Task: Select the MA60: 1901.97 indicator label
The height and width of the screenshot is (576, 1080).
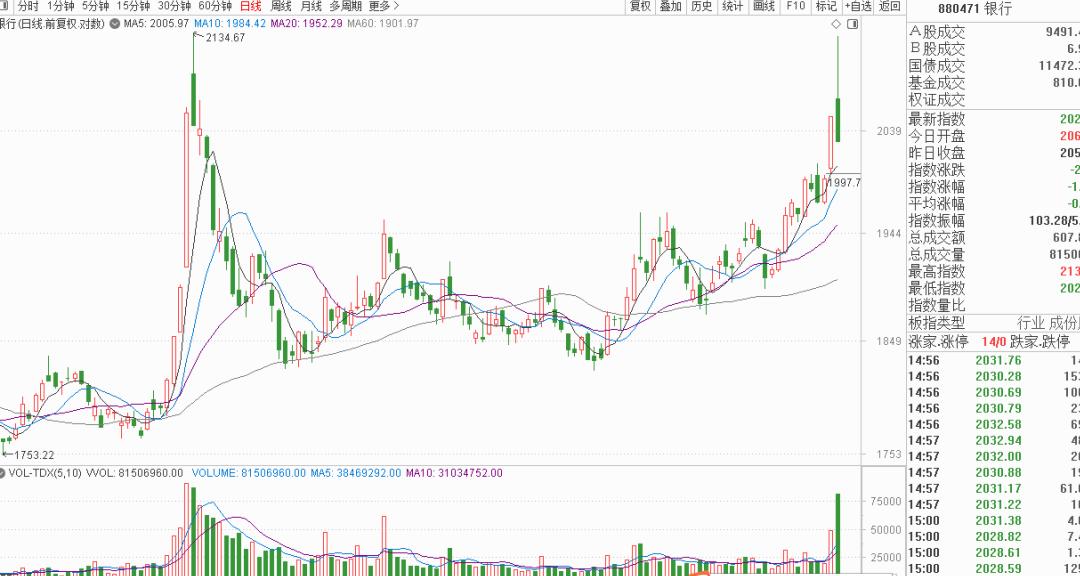Action: tap(383, 23)
